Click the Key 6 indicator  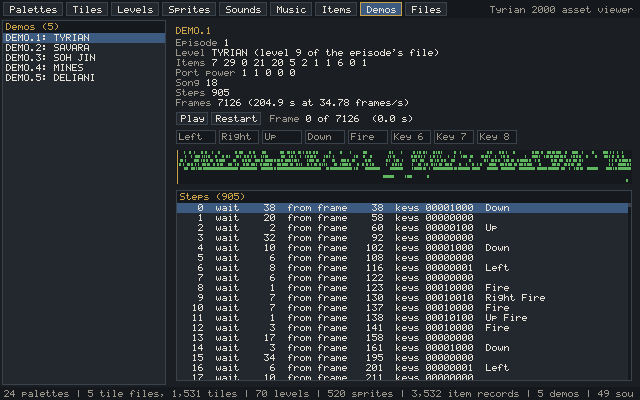[411, 137]
